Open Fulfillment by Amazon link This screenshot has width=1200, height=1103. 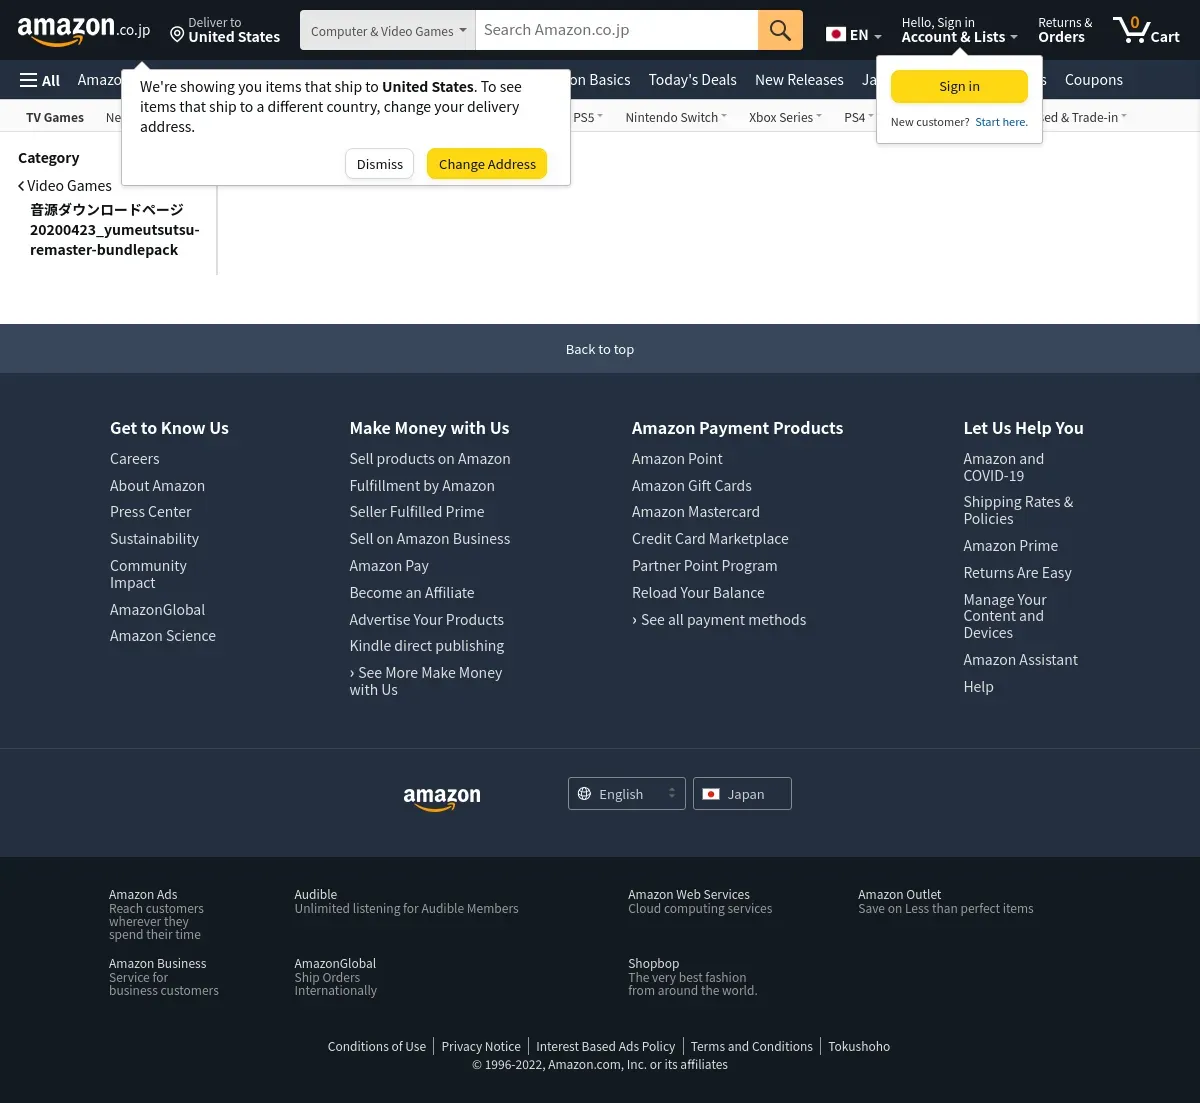point(422,486)
